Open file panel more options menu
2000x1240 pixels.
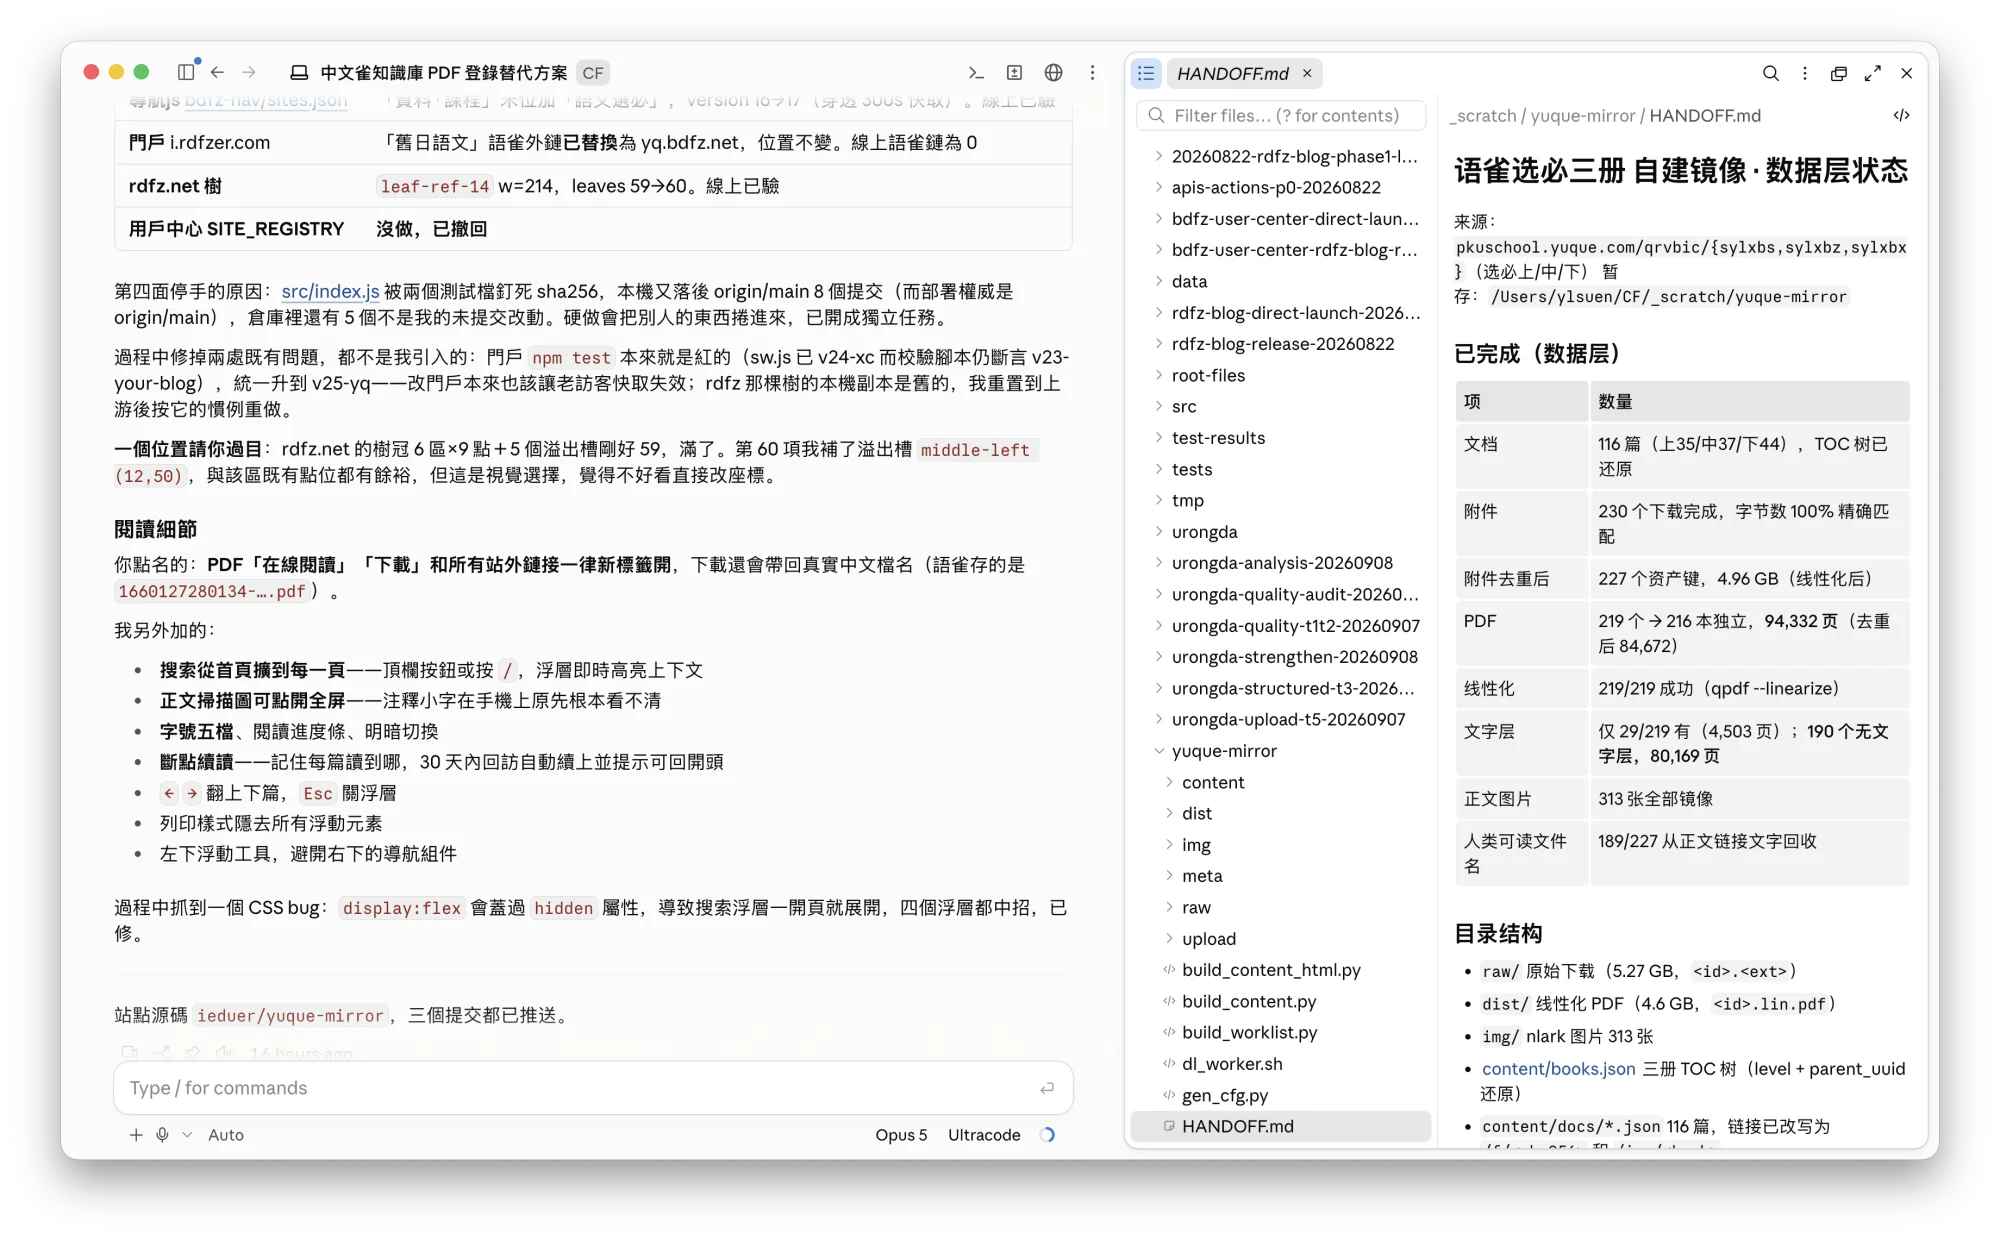pyautogui.click(x=1804, y=73)
